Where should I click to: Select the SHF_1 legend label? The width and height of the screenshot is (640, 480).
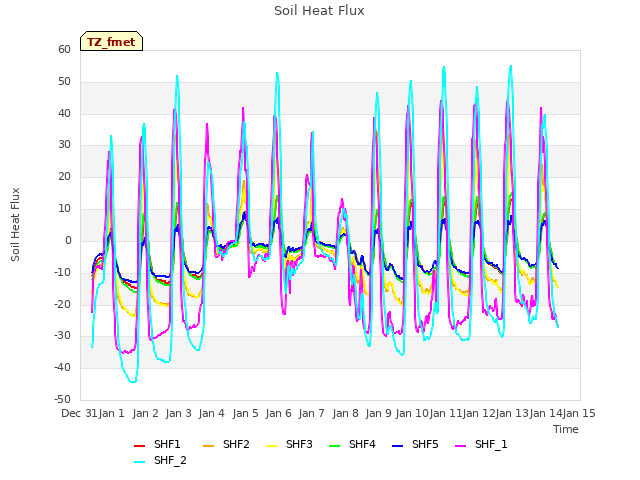coord(491,444)
